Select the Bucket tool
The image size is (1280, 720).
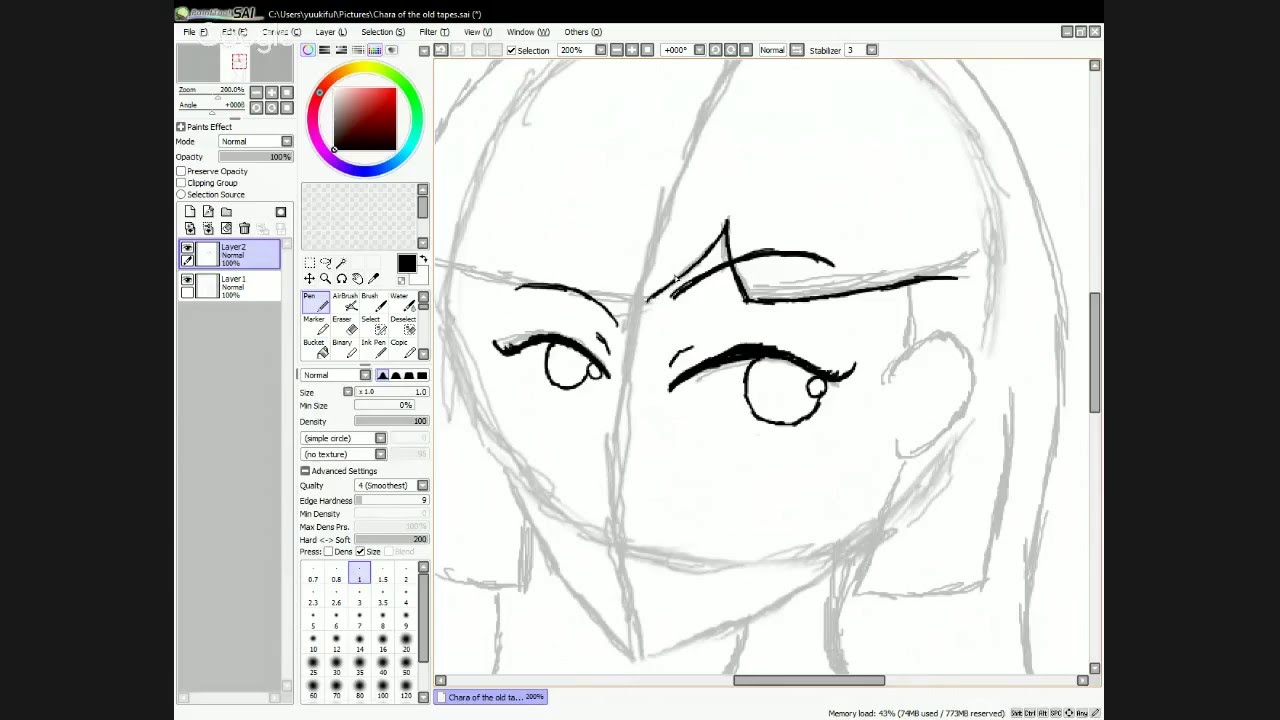pyautogui.click(x=315, y=349)
